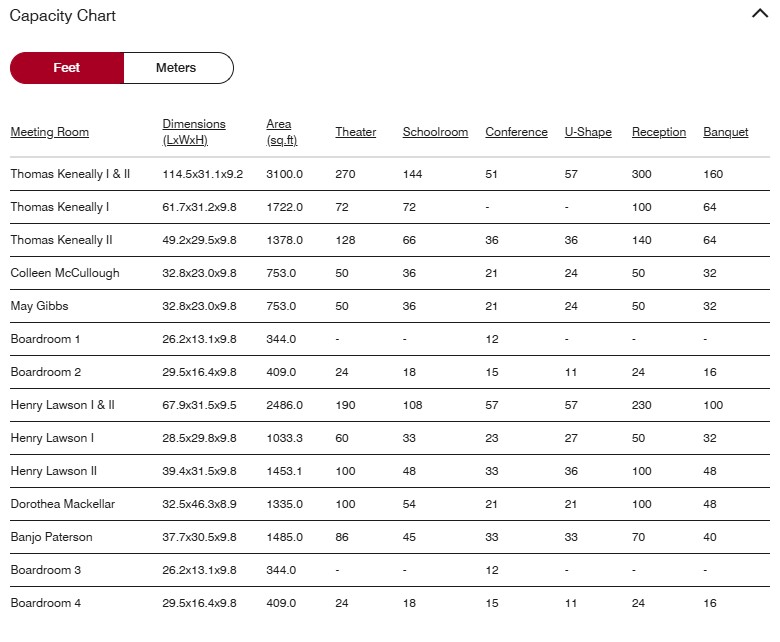Click the Conference column header
780x642 pixels.
[x=516, y=132]
